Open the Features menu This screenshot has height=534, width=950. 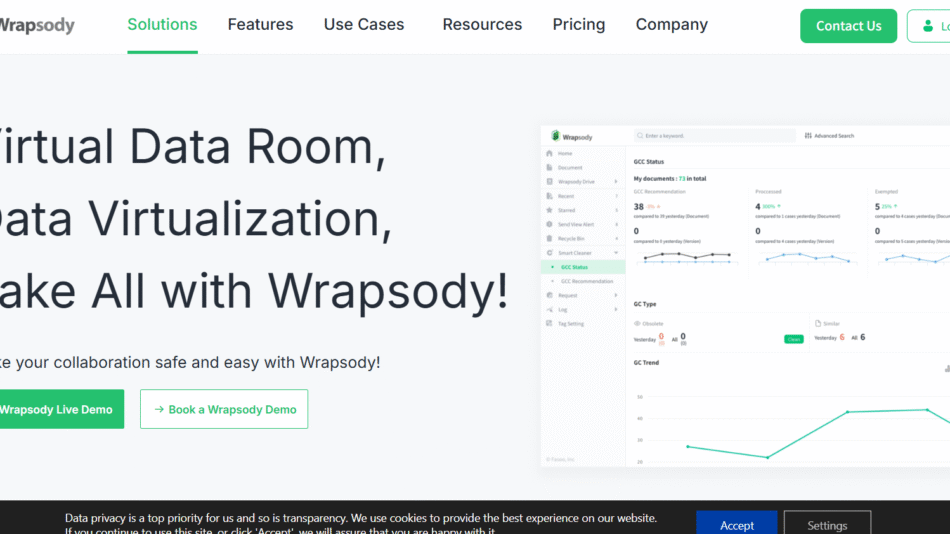pyautogui.click(x=261, y=25)
